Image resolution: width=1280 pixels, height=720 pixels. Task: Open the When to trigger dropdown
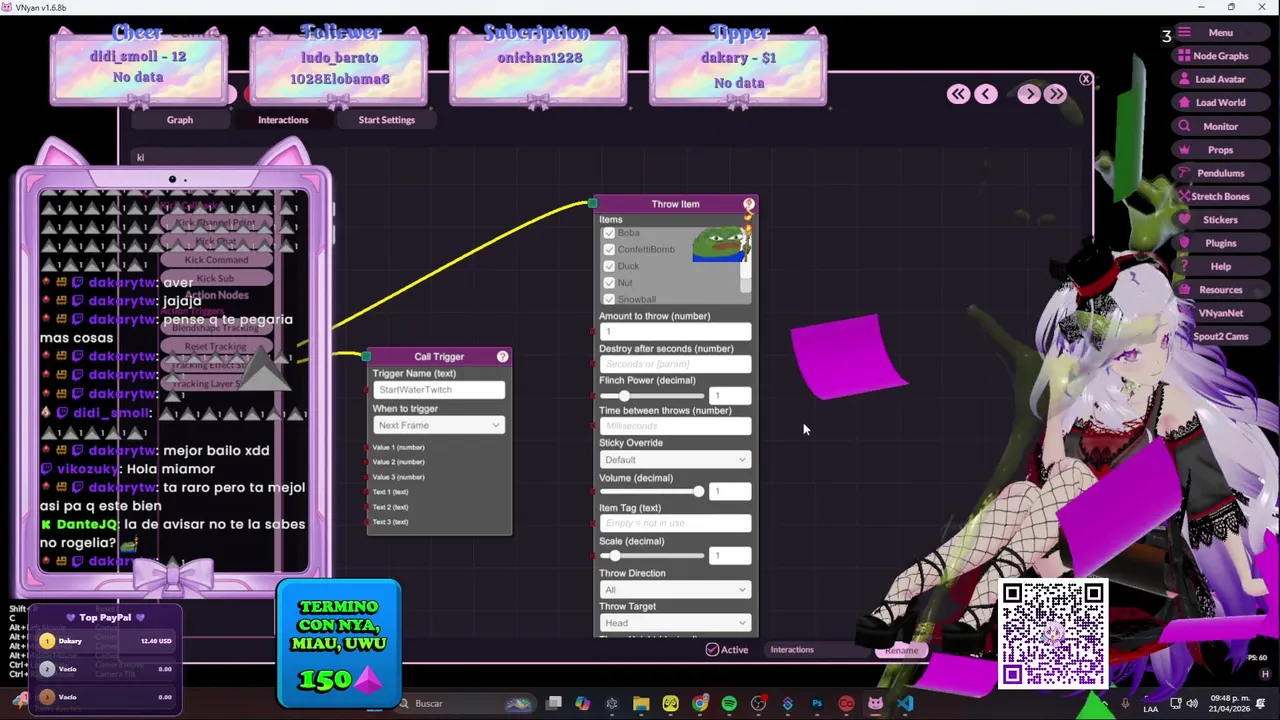[x=438, y=425]
